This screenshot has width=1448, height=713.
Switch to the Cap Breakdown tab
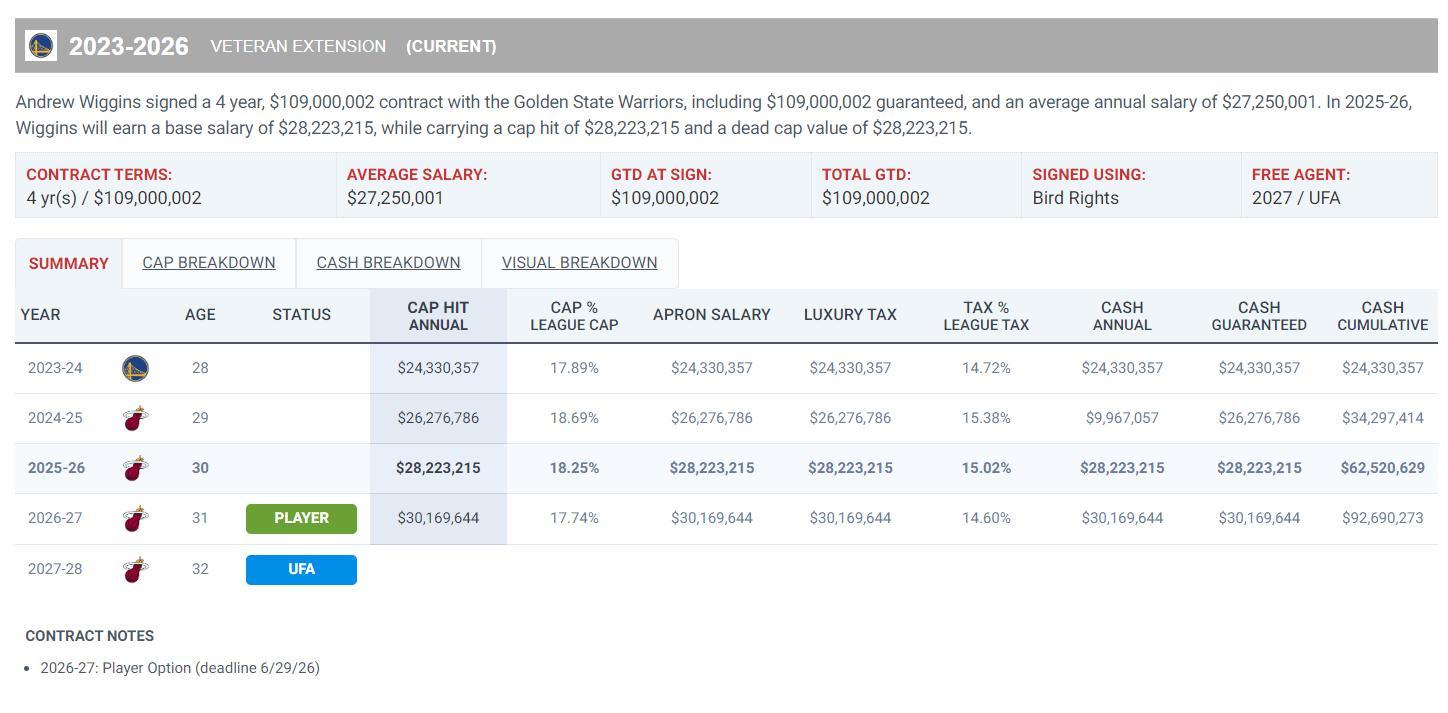click(x=208, y=263)
